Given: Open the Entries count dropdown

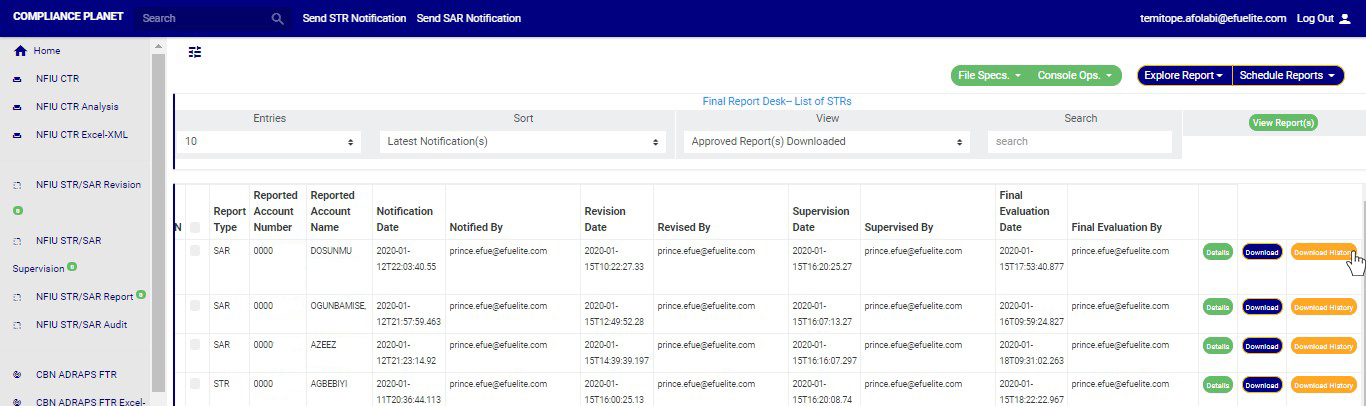Looking at the screenshot, I should point(270,142).
